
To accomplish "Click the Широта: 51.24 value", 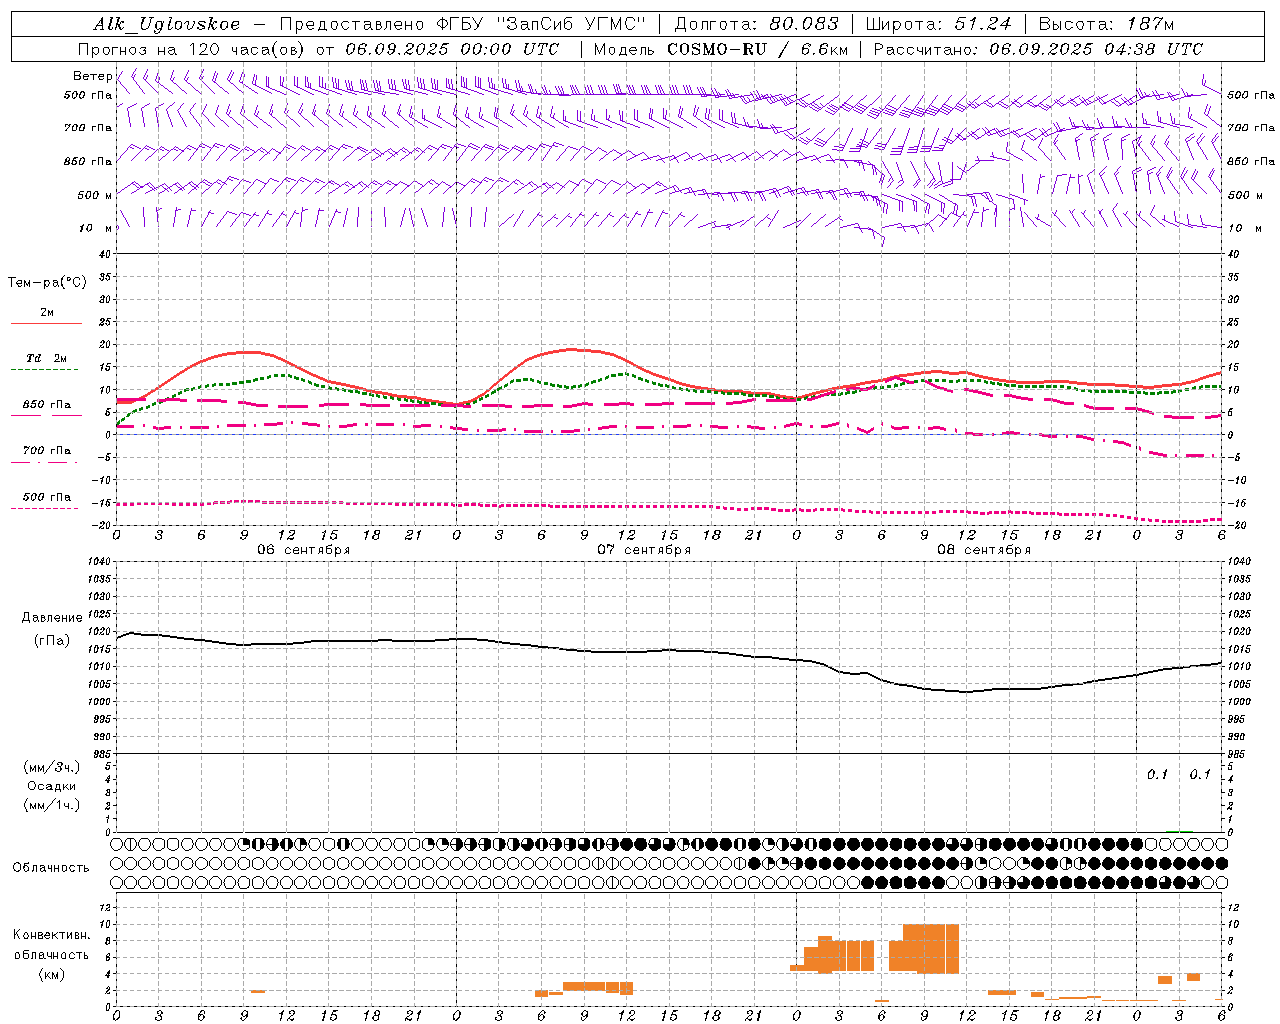I will tap(938, 24).
